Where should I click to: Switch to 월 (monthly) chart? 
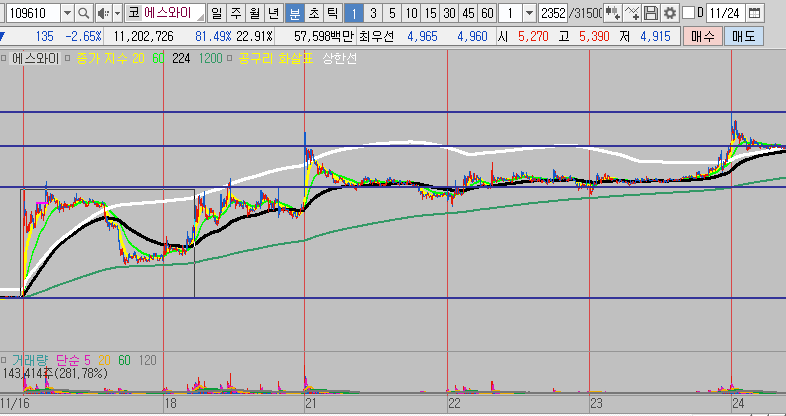click(254, 13)
